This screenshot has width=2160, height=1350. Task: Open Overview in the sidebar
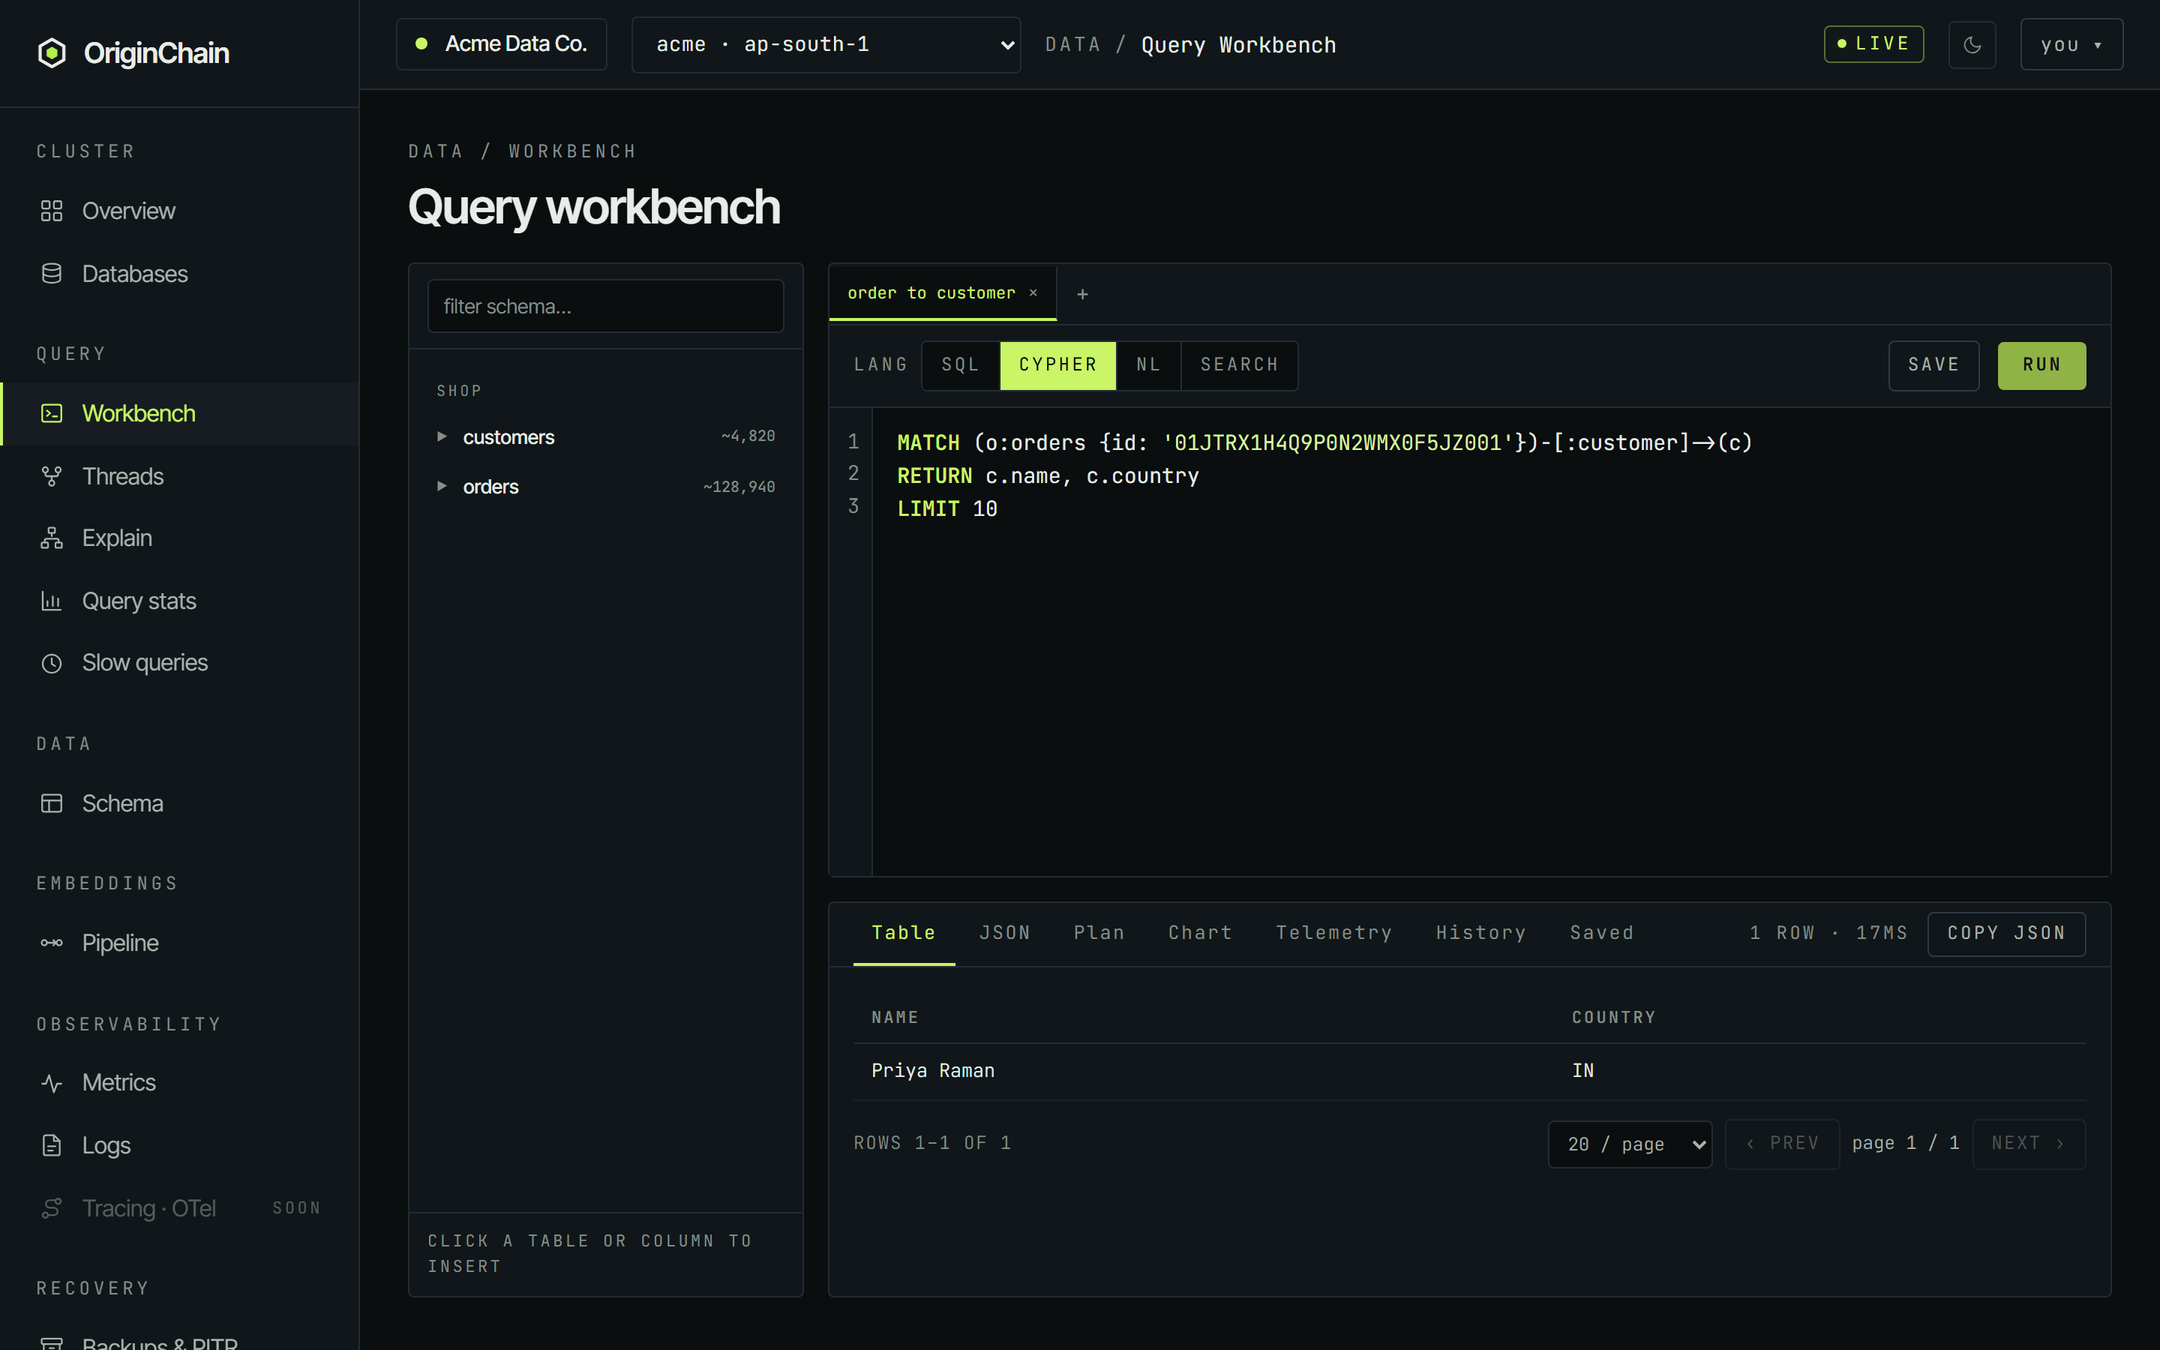[x=179, y=211]
